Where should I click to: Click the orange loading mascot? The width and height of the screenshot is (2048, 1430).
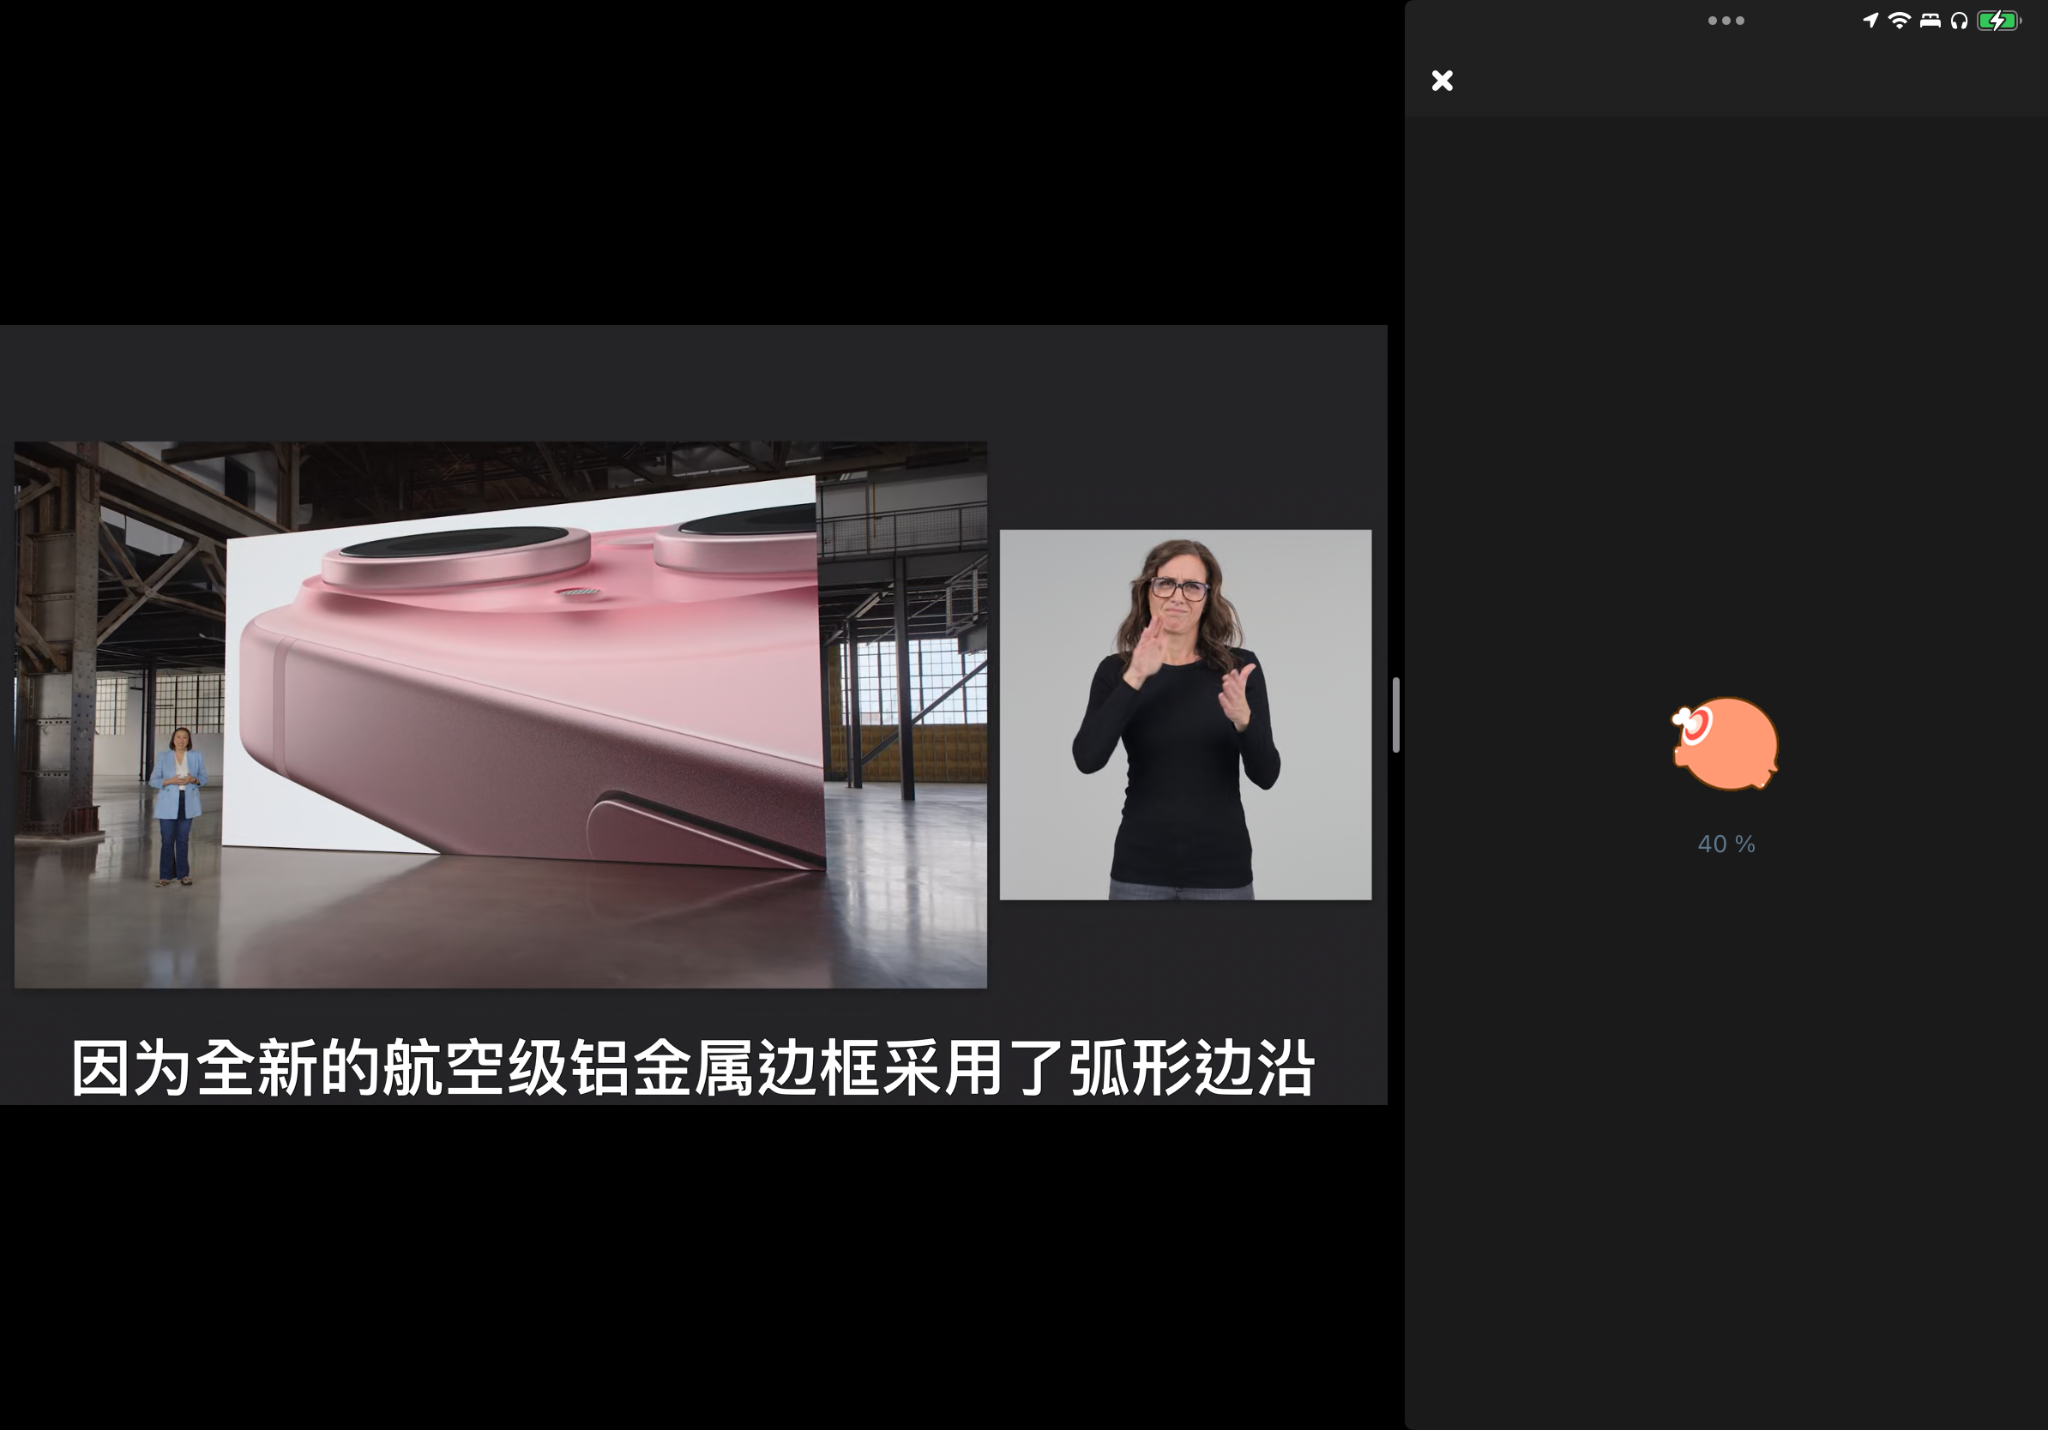(x=1725, y=744)
